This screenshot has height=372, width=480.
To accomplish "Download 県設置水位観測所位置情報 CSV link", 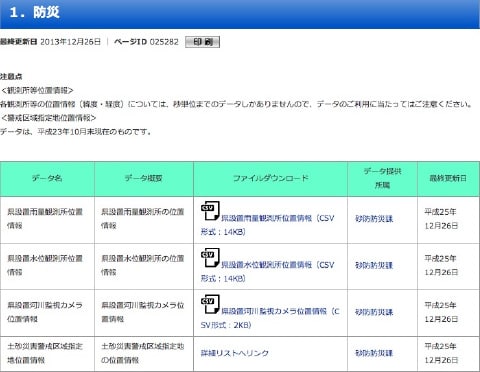I will pos(267,271).
